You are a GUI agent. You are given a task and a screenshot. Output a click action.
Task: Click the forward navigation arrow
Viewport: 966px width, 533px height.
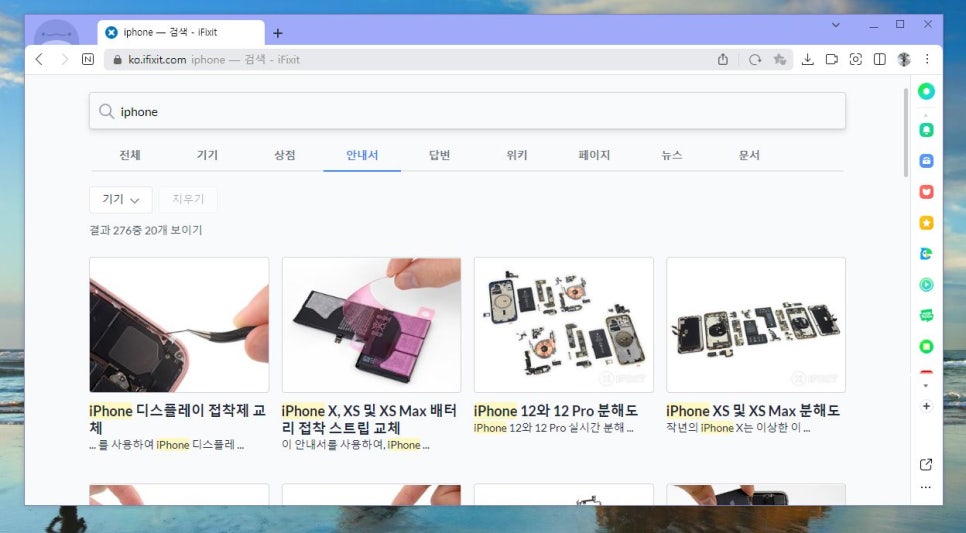coord(64,59)
